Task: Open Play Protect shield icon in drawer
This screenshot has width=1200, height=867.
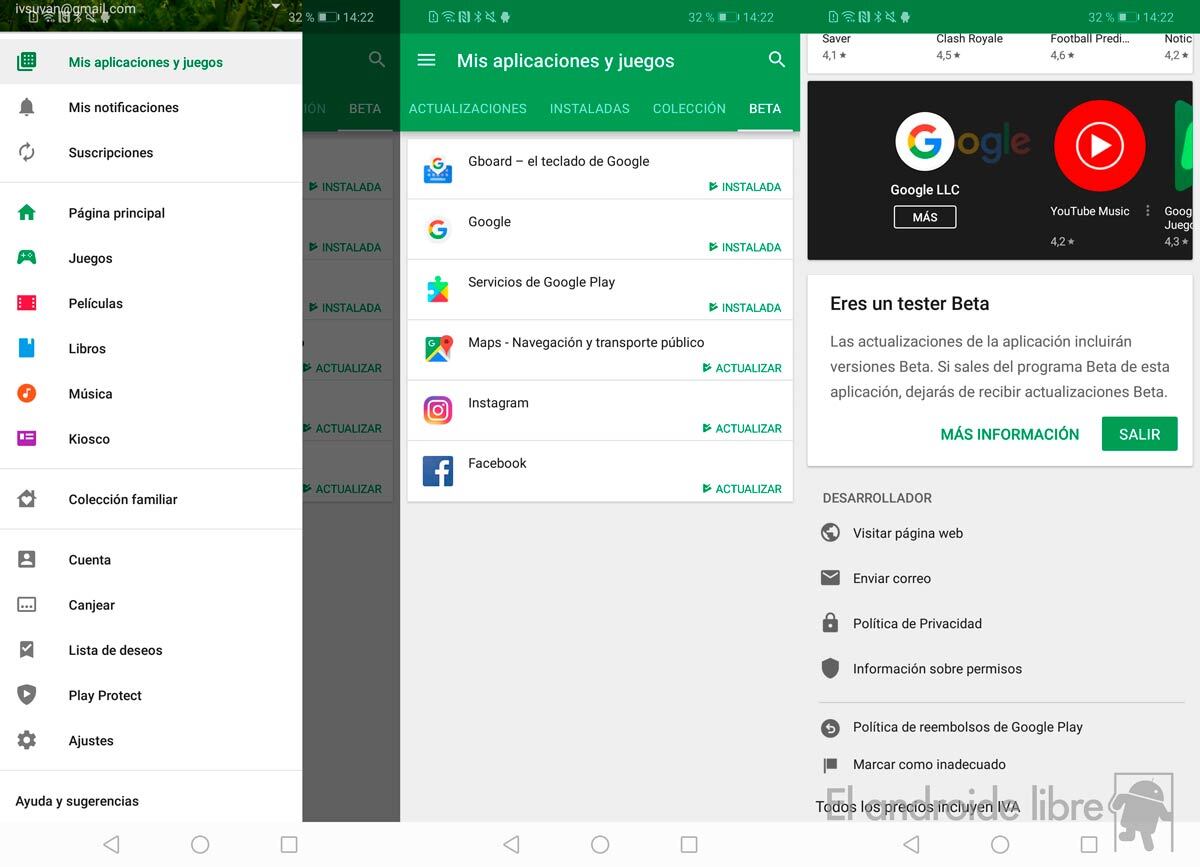Action: 27,695
